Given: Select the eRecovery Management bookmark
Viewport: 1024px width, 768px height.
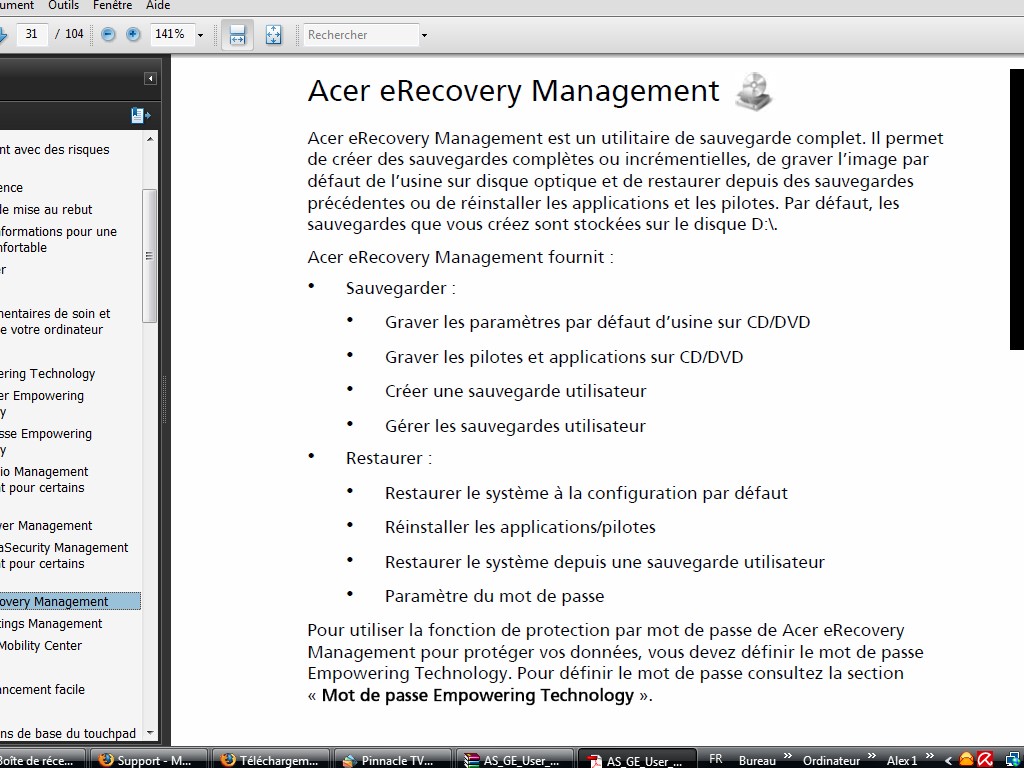Looking at the screenshot, I should click(54, 602).
